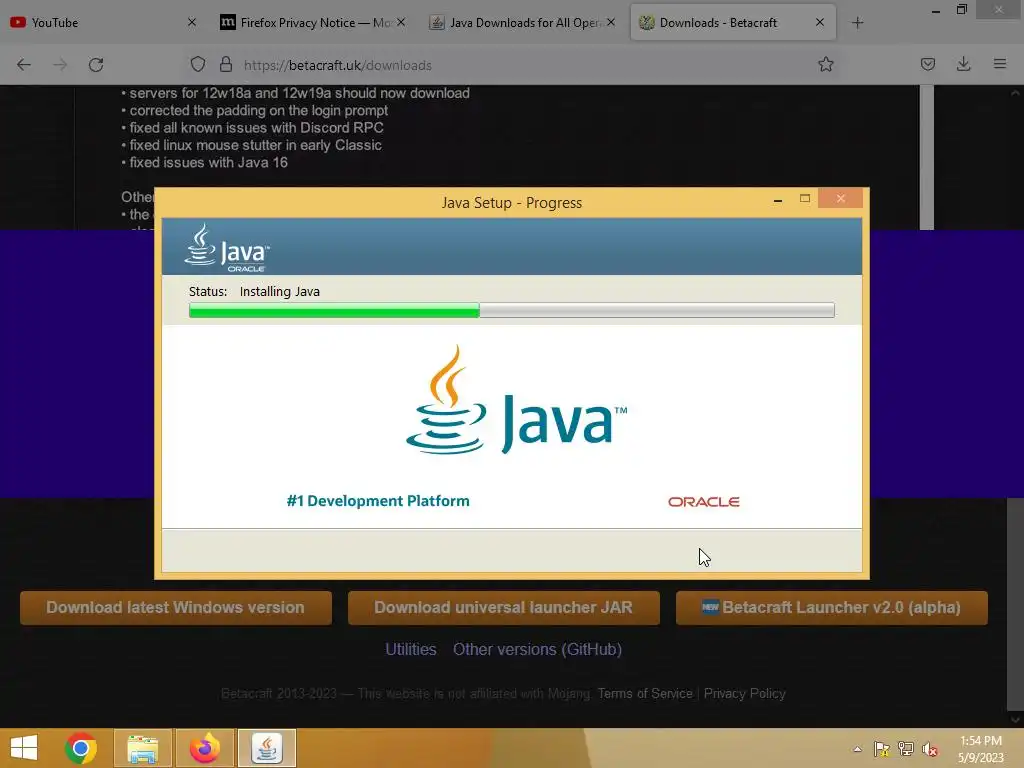This screenshot has height=768, width=1024.
Task: Minimize the Java Setup window
Action: click(x=778, y=200)
